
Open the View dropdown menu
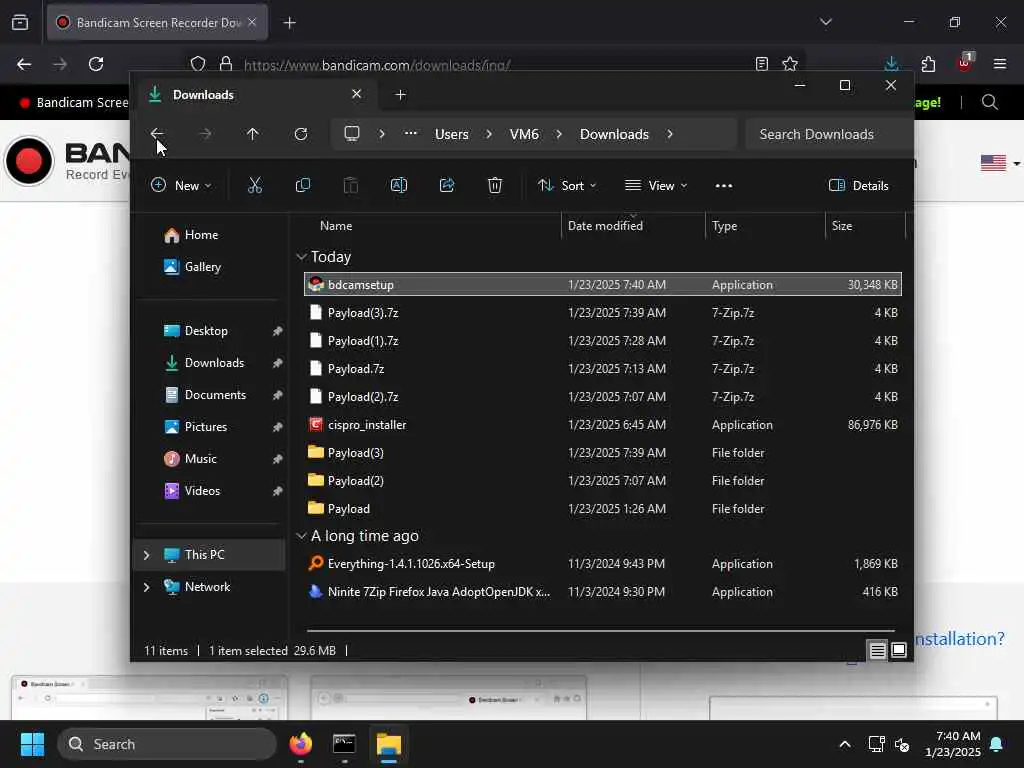tap(656, 185)
